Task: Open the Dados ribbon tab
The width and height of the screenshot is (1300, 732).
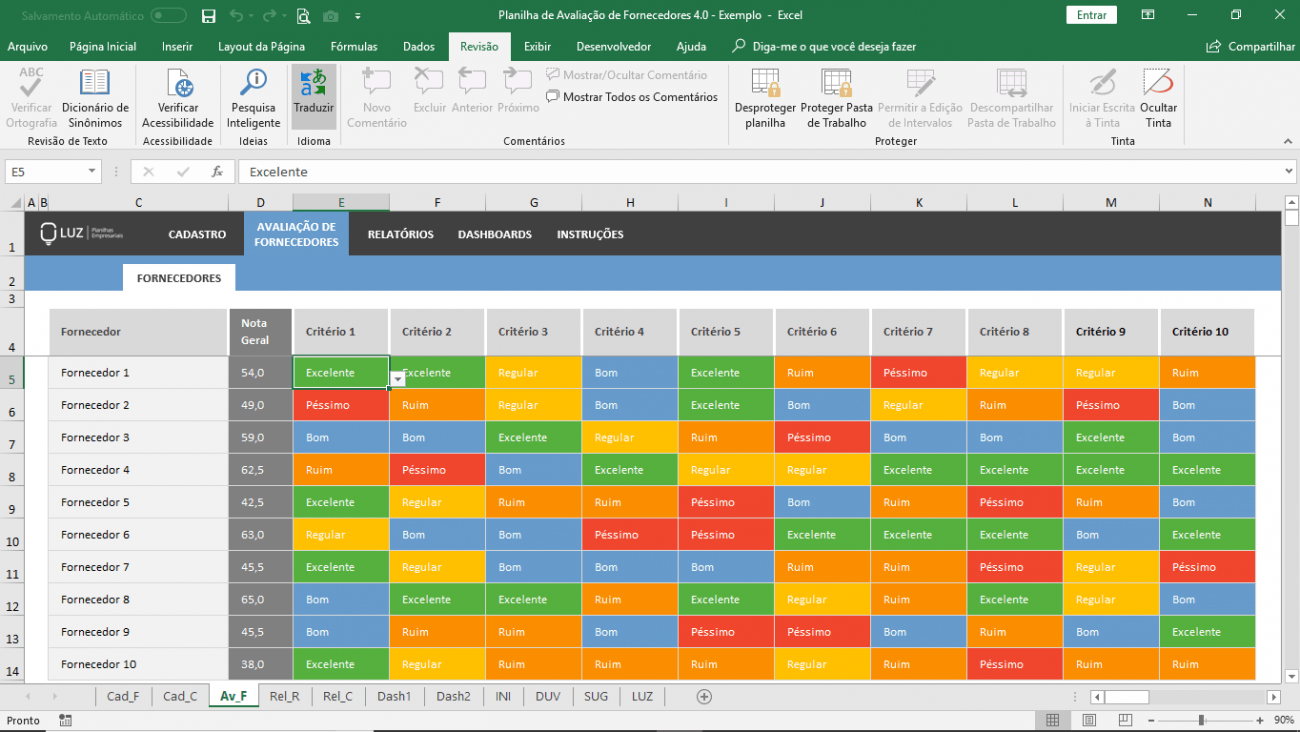Action: (x=419, y=47)
